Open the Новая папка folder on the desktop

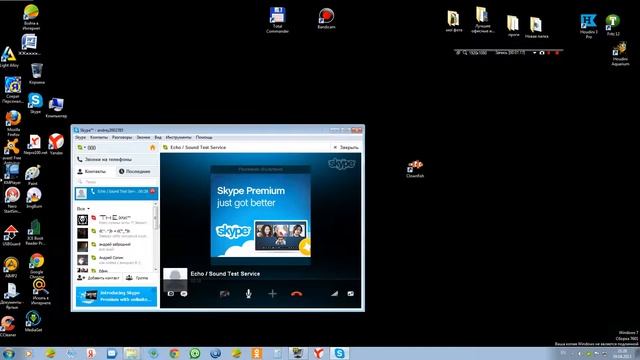pos(536,27)
